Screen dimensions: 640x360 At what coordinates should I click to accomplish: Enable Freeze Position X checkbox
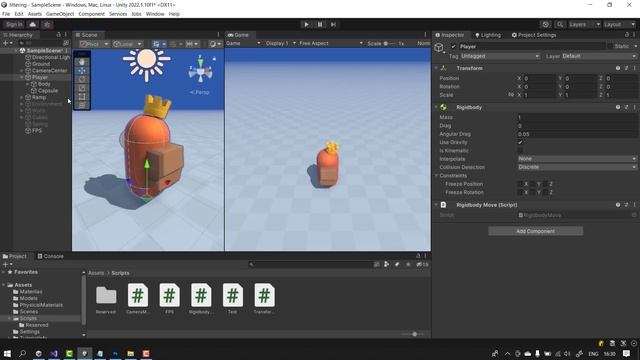520,184
